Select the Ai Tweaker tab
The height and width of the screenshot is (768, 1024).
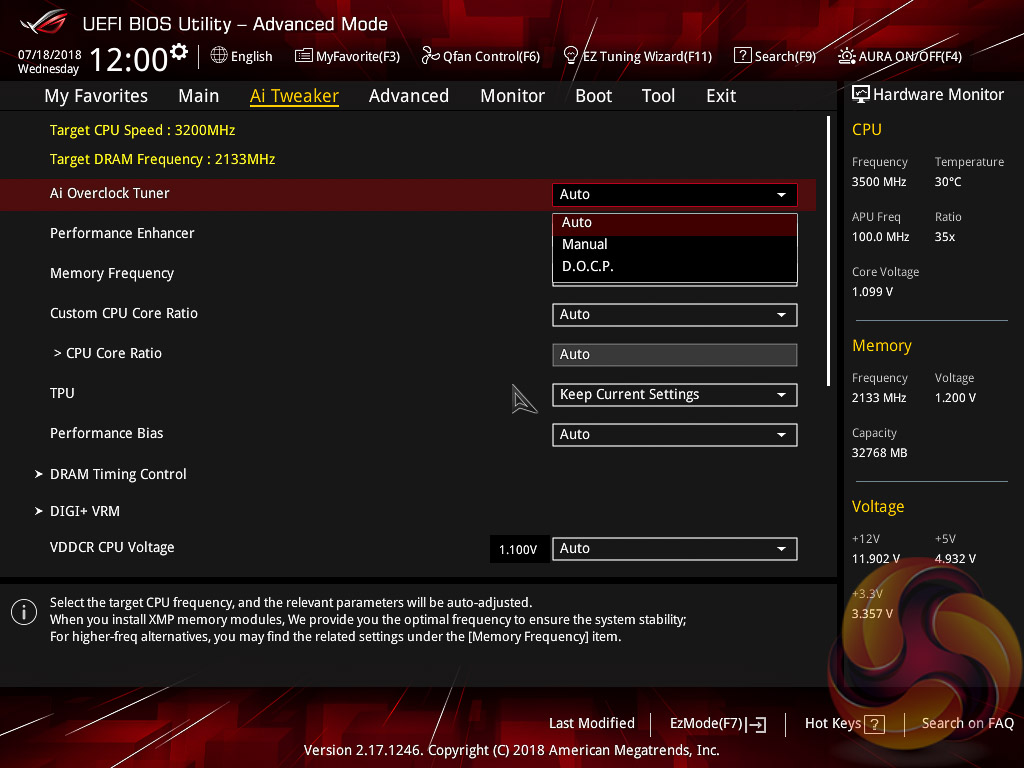(x=294, y=96)
